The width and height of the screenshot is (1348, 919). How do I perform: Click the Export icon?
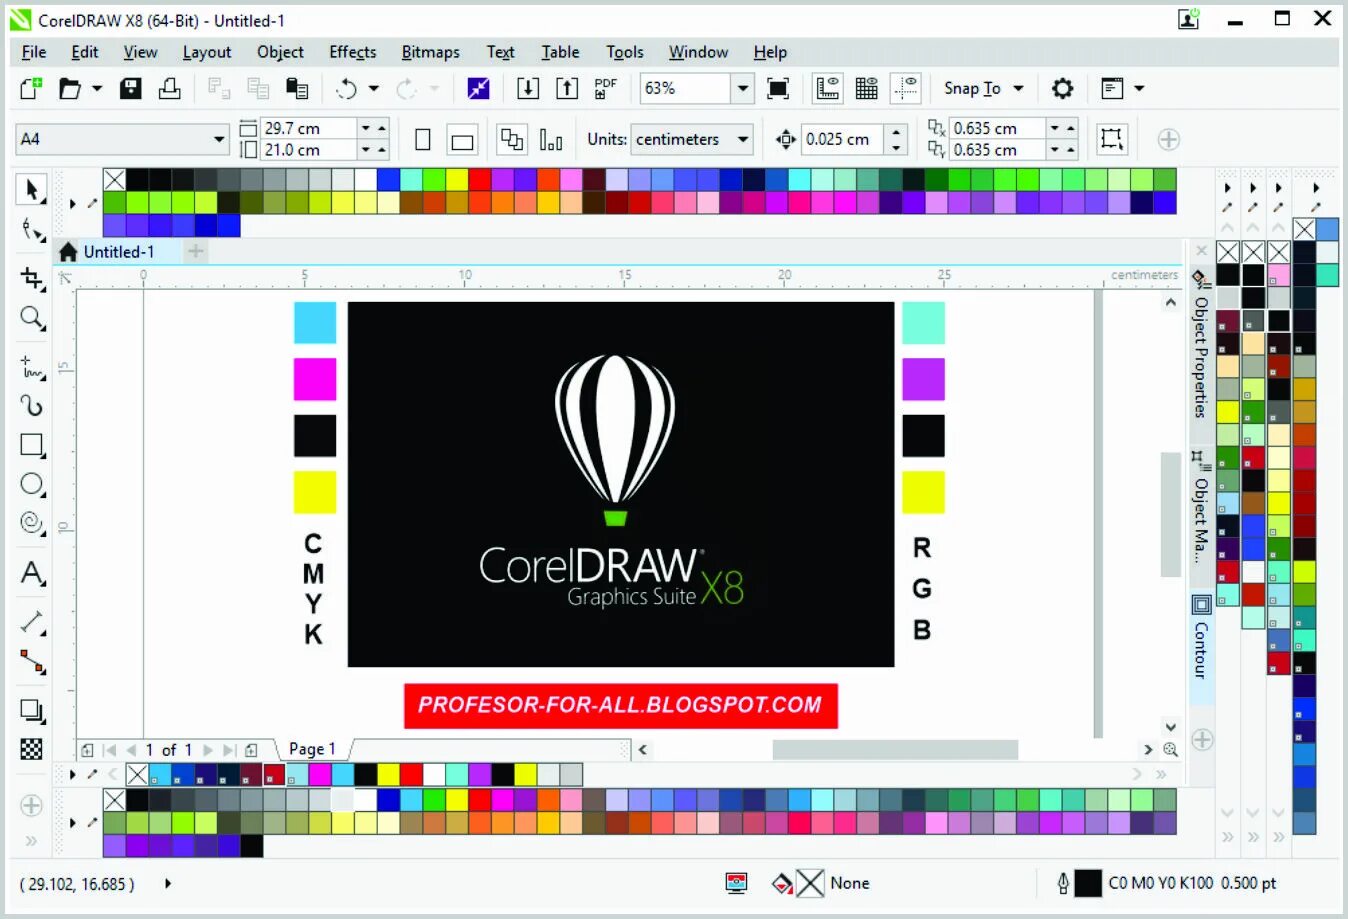567,88
